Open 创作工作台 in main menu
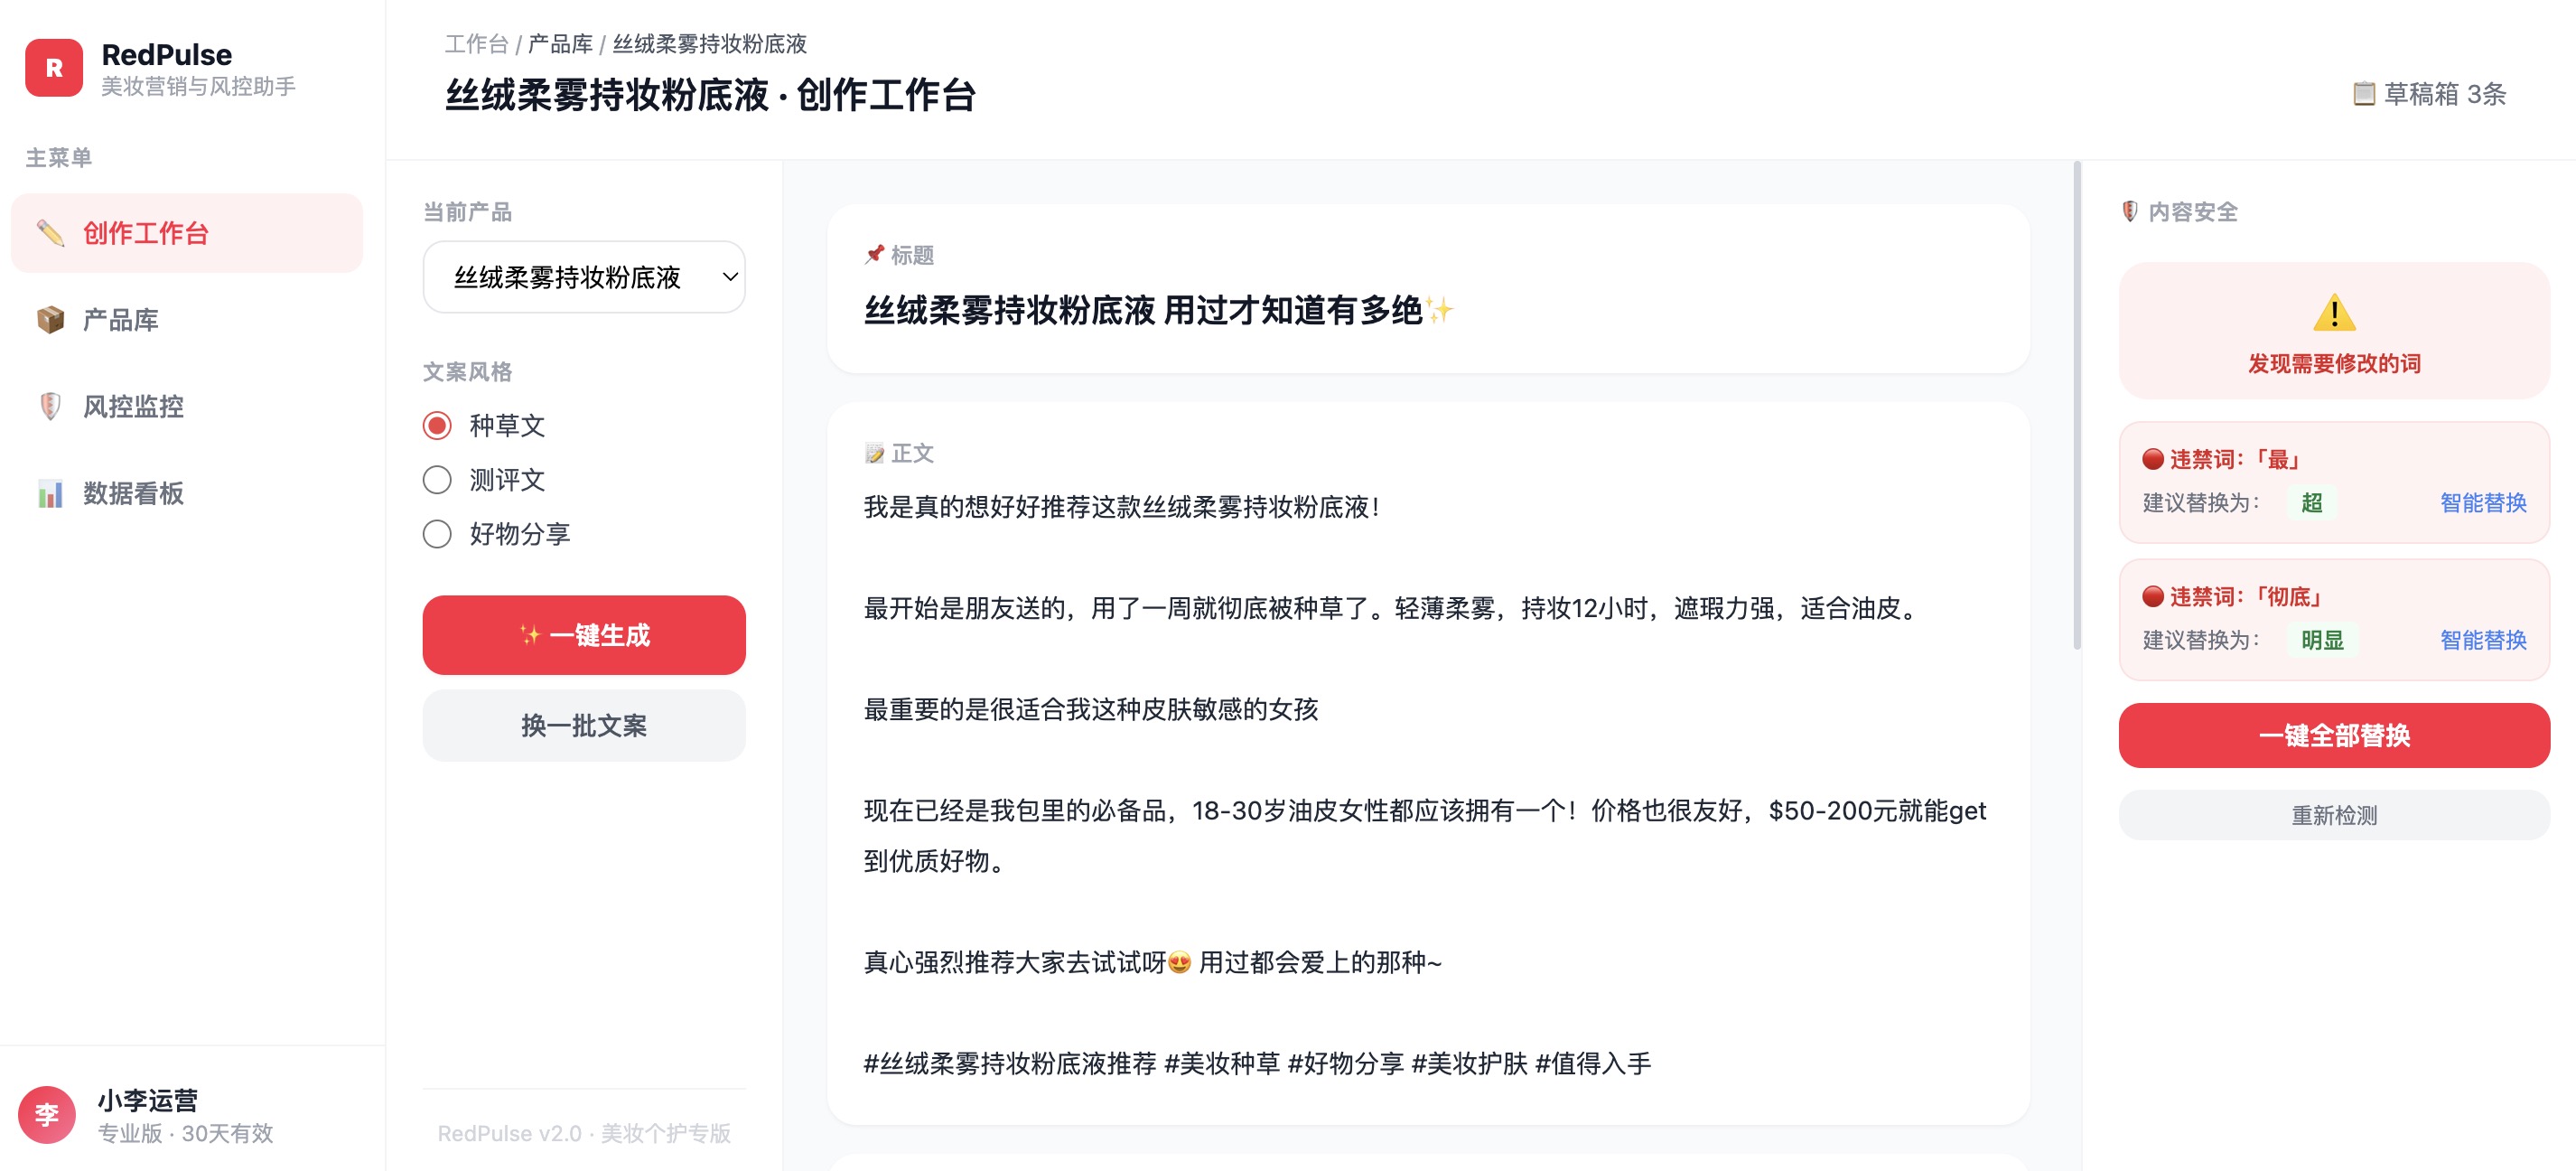2576x1171 pixels. [x=187, y=233]
